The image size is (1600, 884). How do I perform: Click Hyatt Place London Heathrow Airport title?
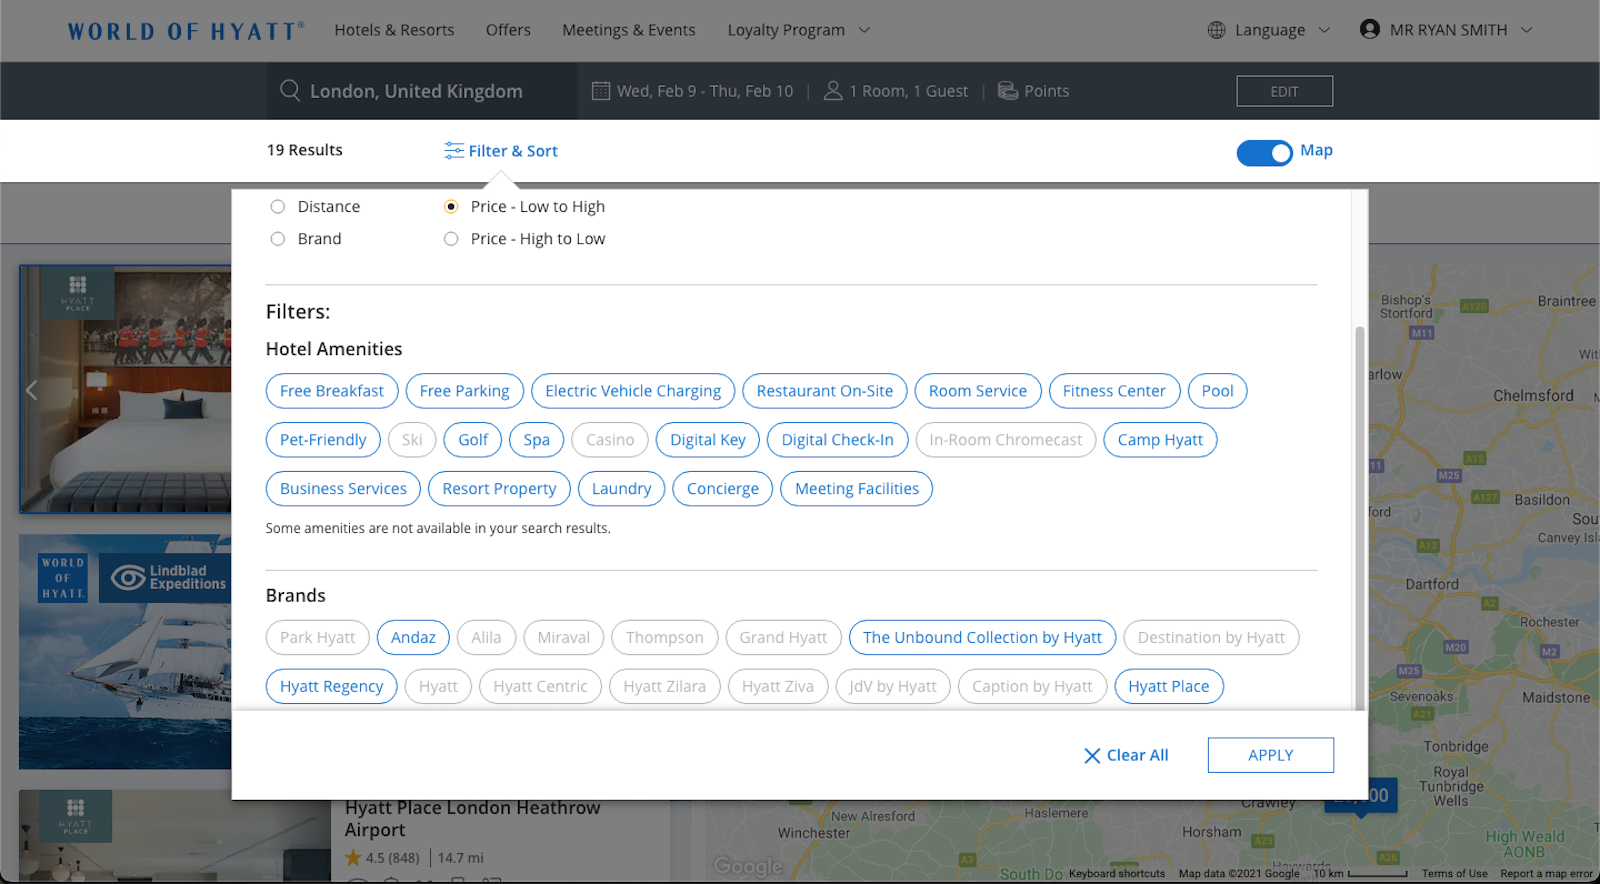point(473,819)
